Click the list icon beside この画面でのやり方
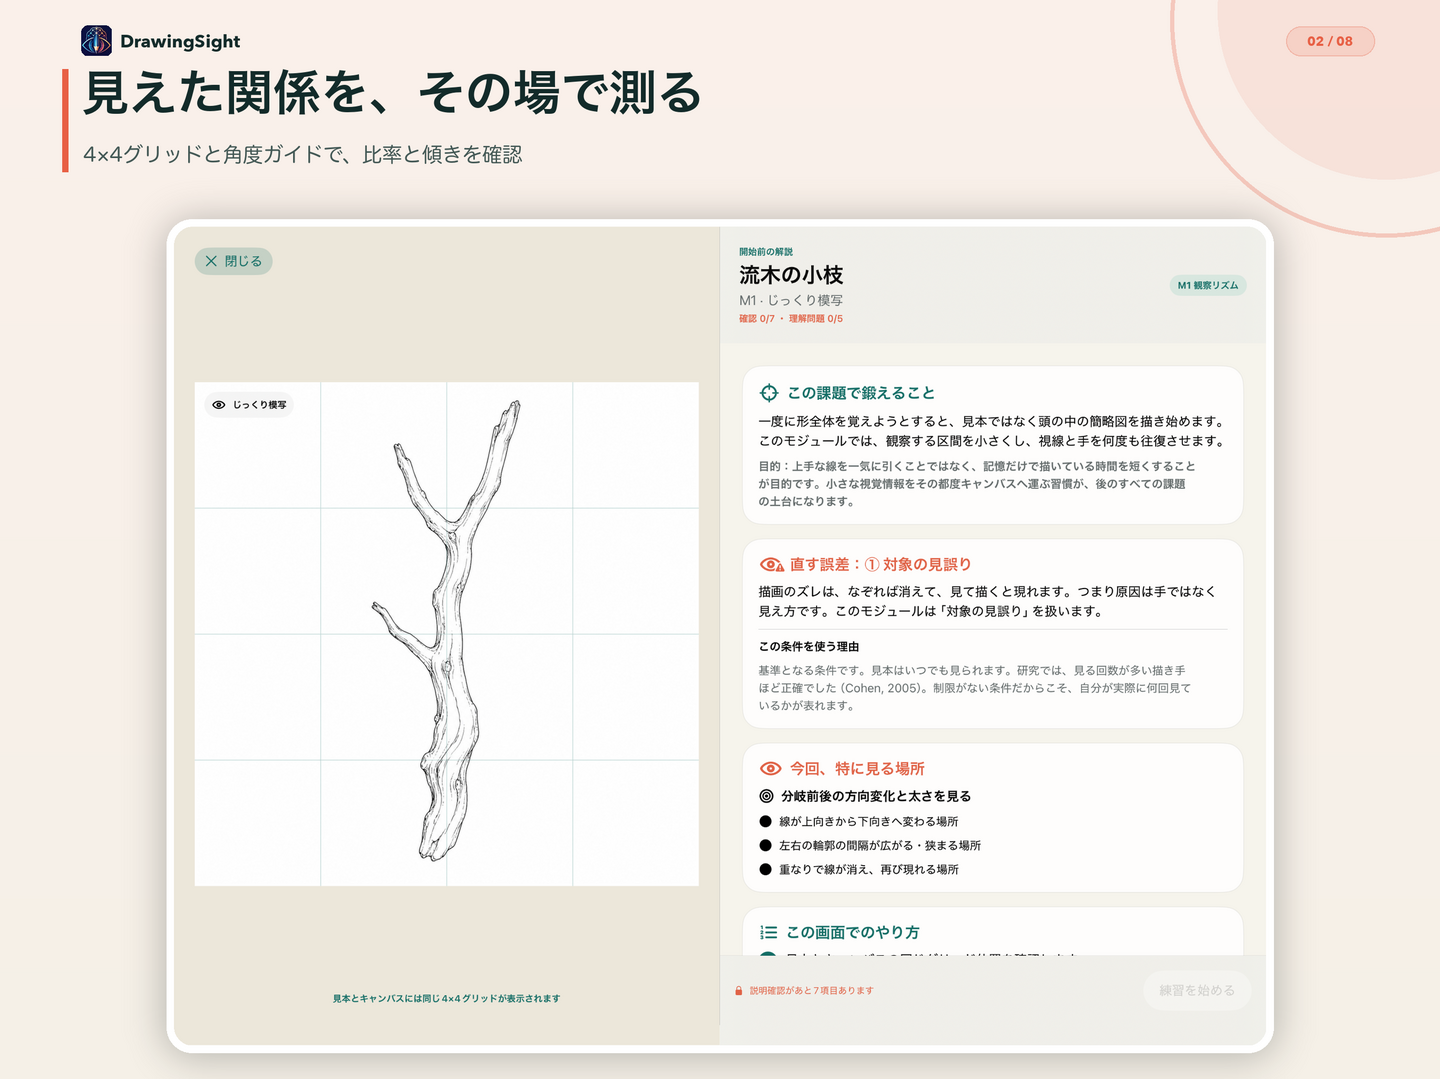 769,932
